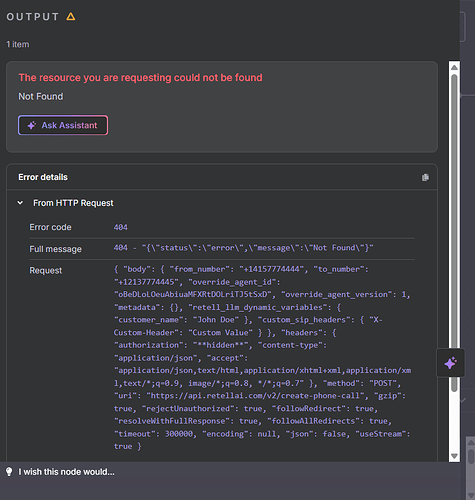Click the OUTPUT panel title
The height and width of the screenshot is (500, 475).
click(x=33, y=17)
